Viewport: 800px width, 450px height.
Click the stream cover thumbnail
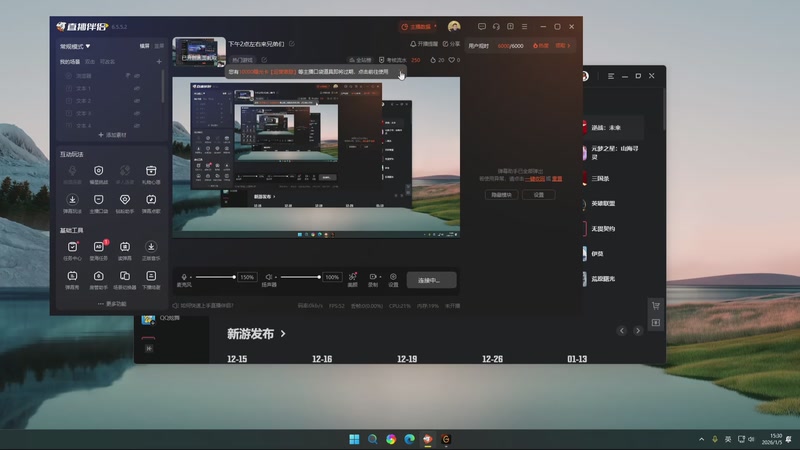click(x=199, y=52)
